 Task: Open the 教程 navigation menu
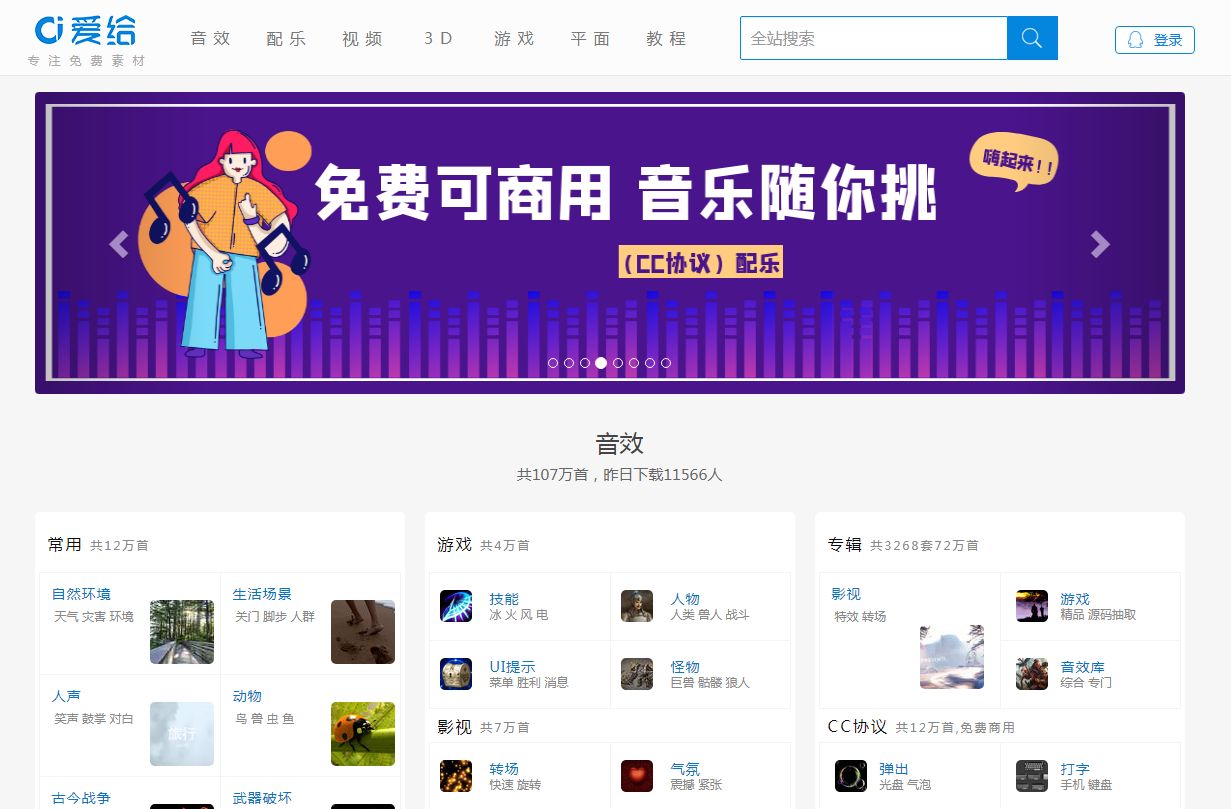667,39
